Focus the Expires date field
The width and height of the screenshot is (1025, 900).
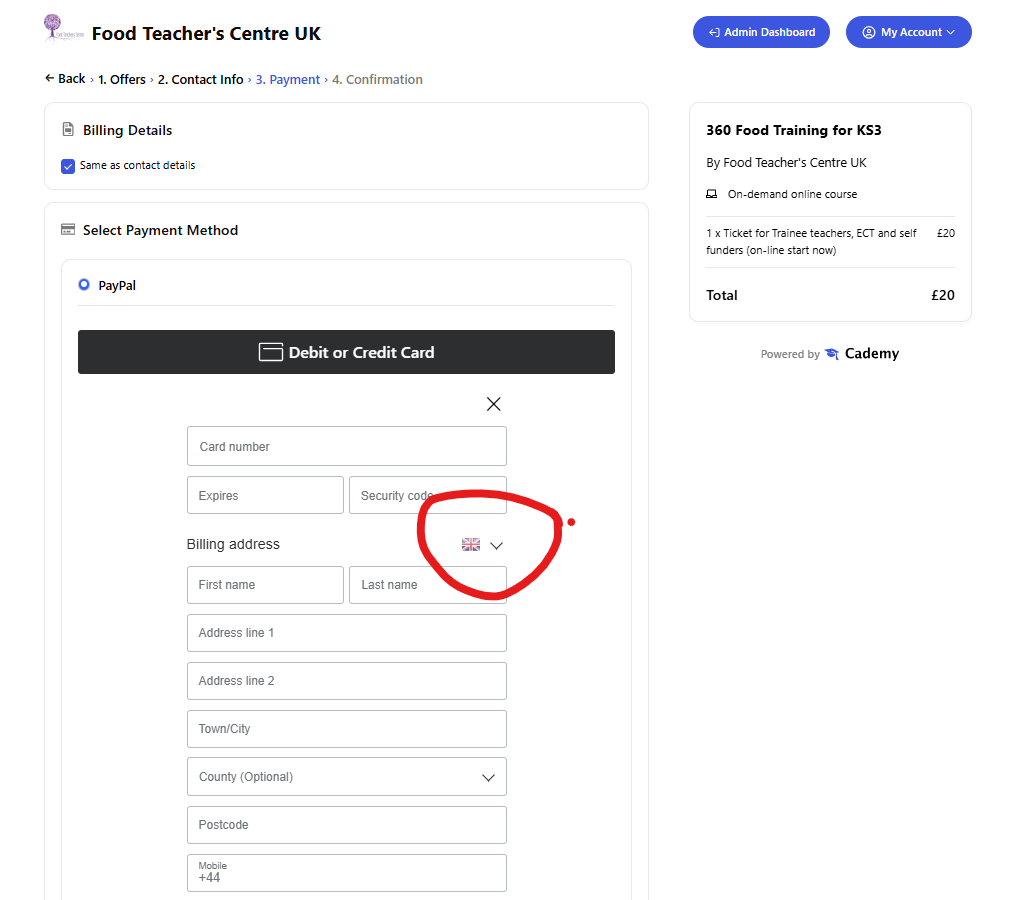coord(265,495)
